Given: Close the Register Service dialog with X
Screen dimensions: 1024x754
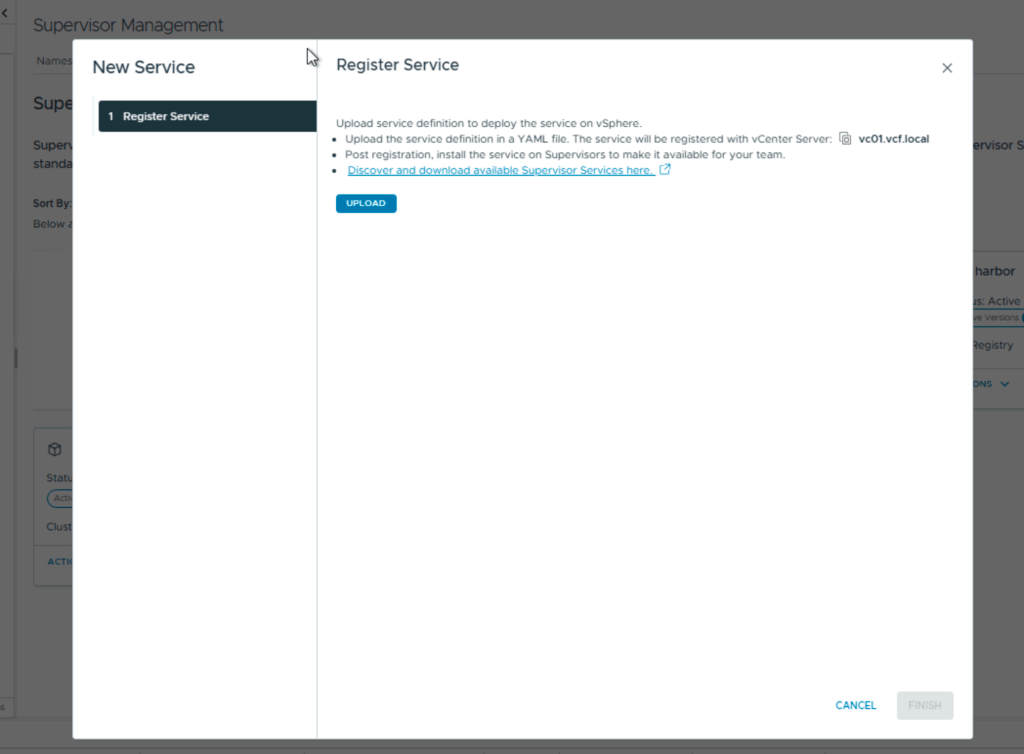Looking at the screenshot, I should 947,68.
